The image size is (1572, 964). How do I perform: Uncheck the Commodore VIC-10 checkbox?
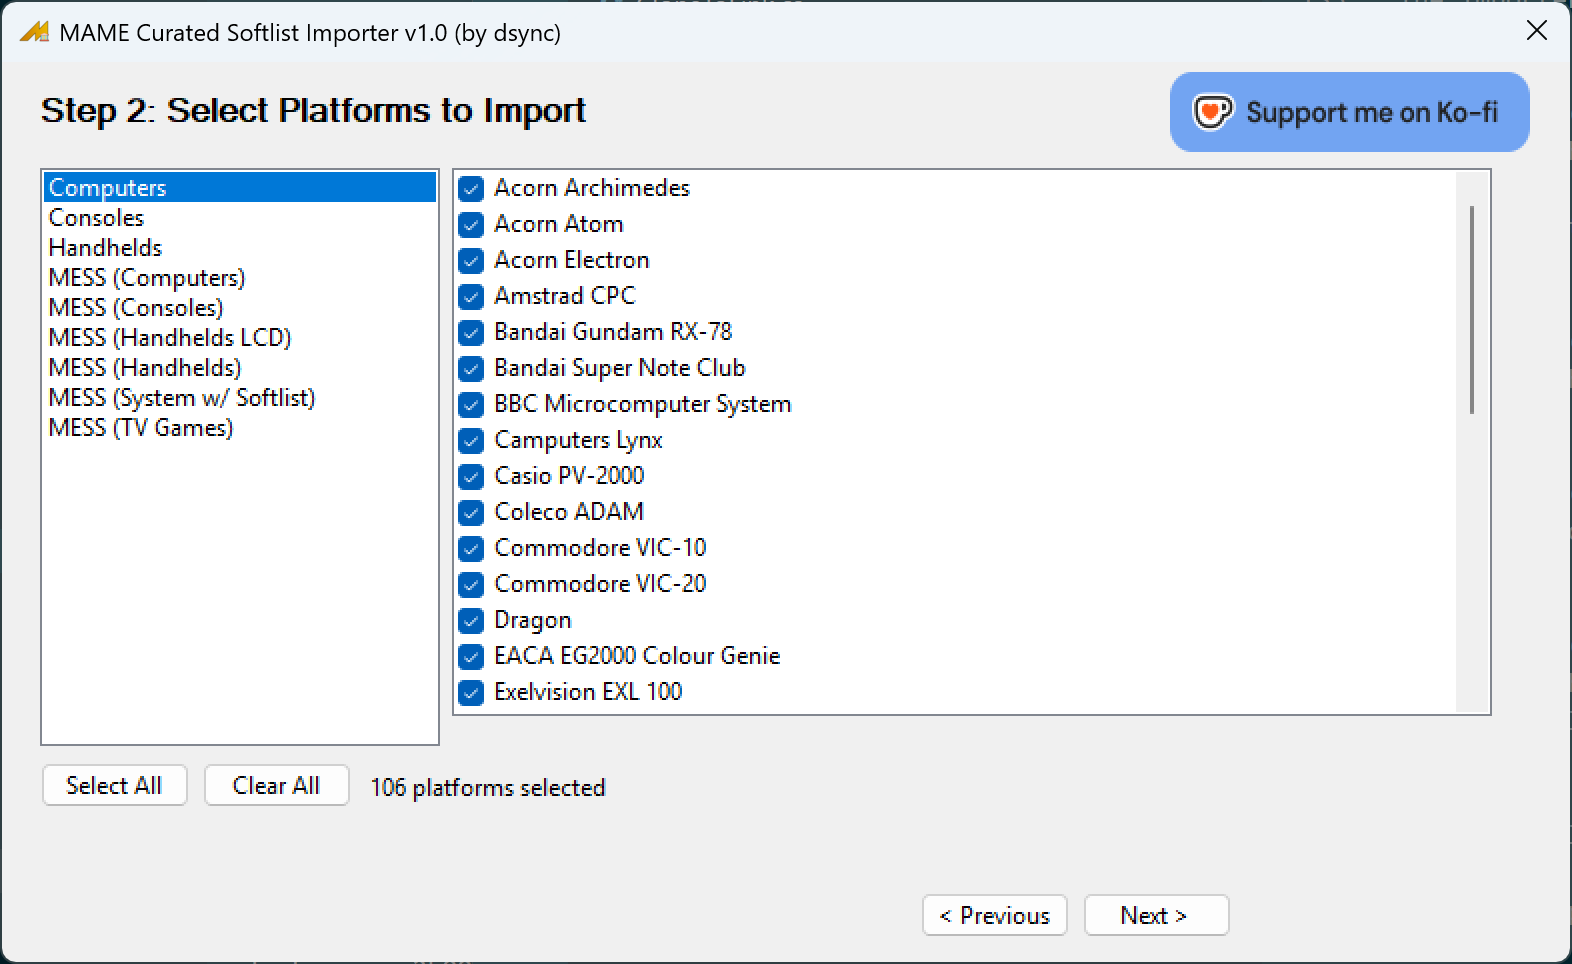pyautogui.click(x=471, y=549)
